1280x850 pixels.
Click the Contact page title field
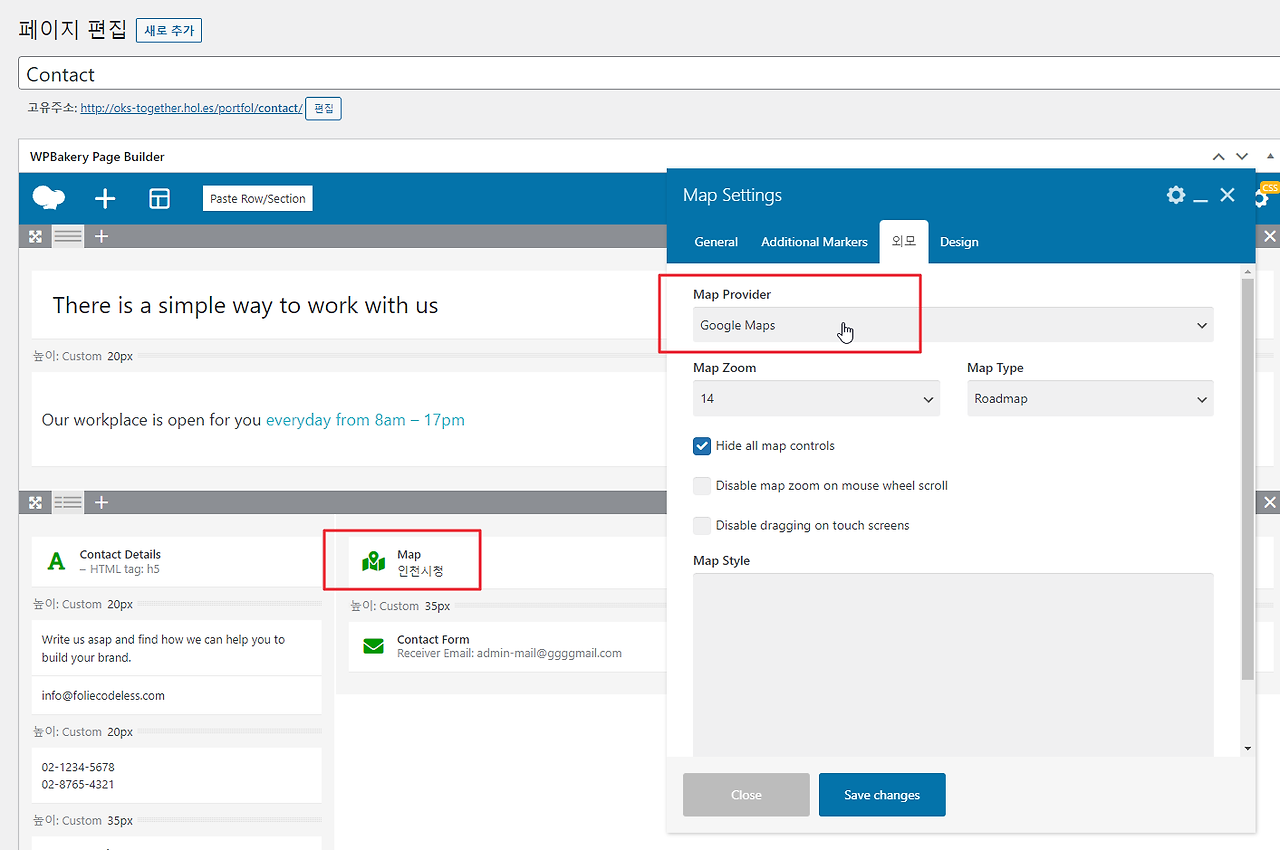pos(649,74)
